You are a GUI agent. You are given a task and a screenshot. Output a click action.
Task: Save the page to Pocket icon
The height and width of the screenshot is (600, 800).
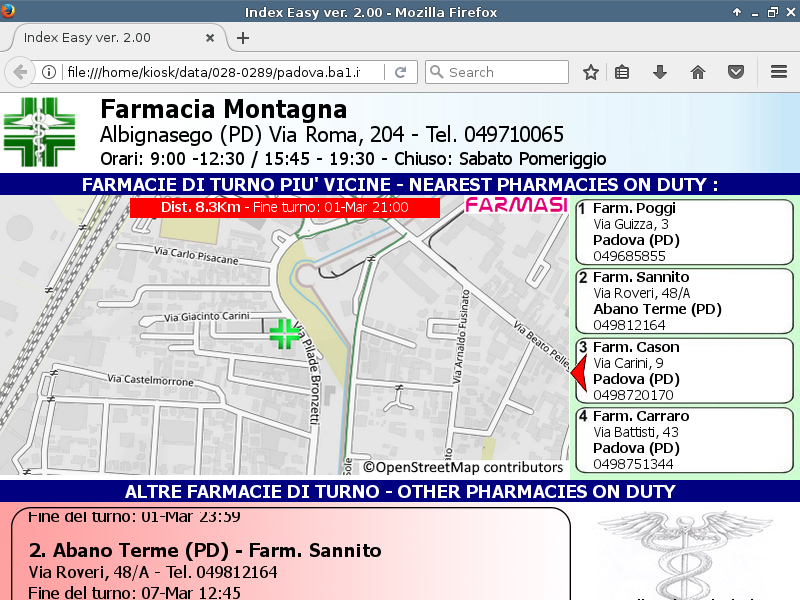pyautogui.click(x=736, y=72)
